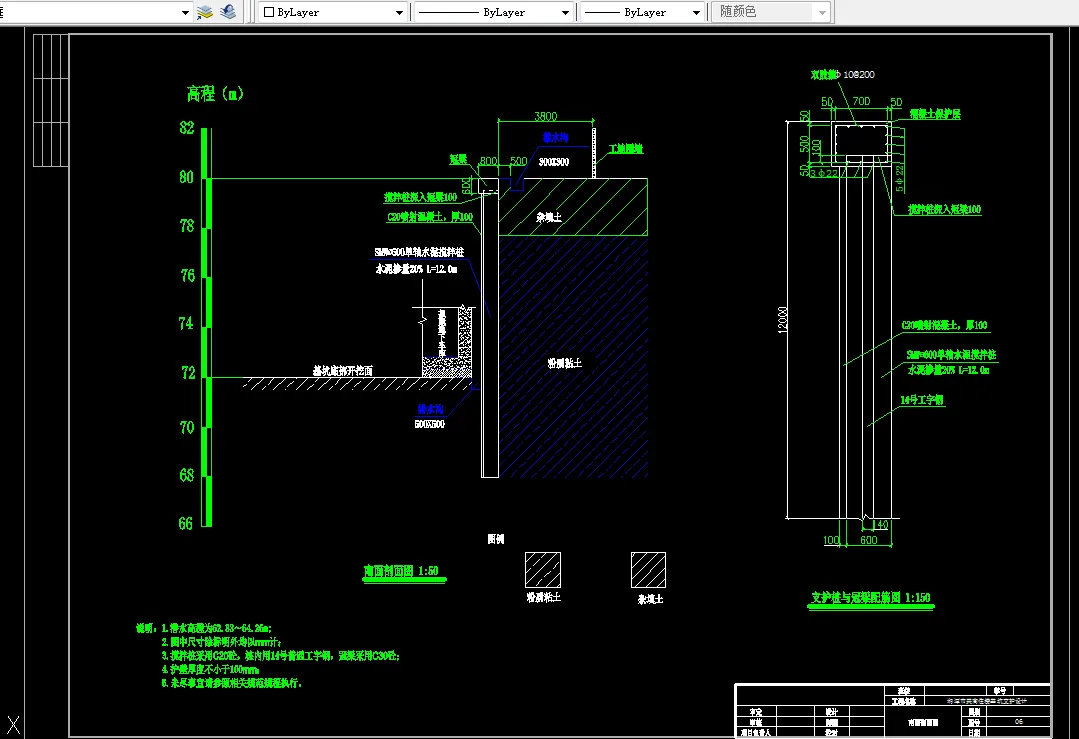Select elevation label 74
Image resolution: width=1079 pixels, height=739 pixels.
[x=186, y=323]
